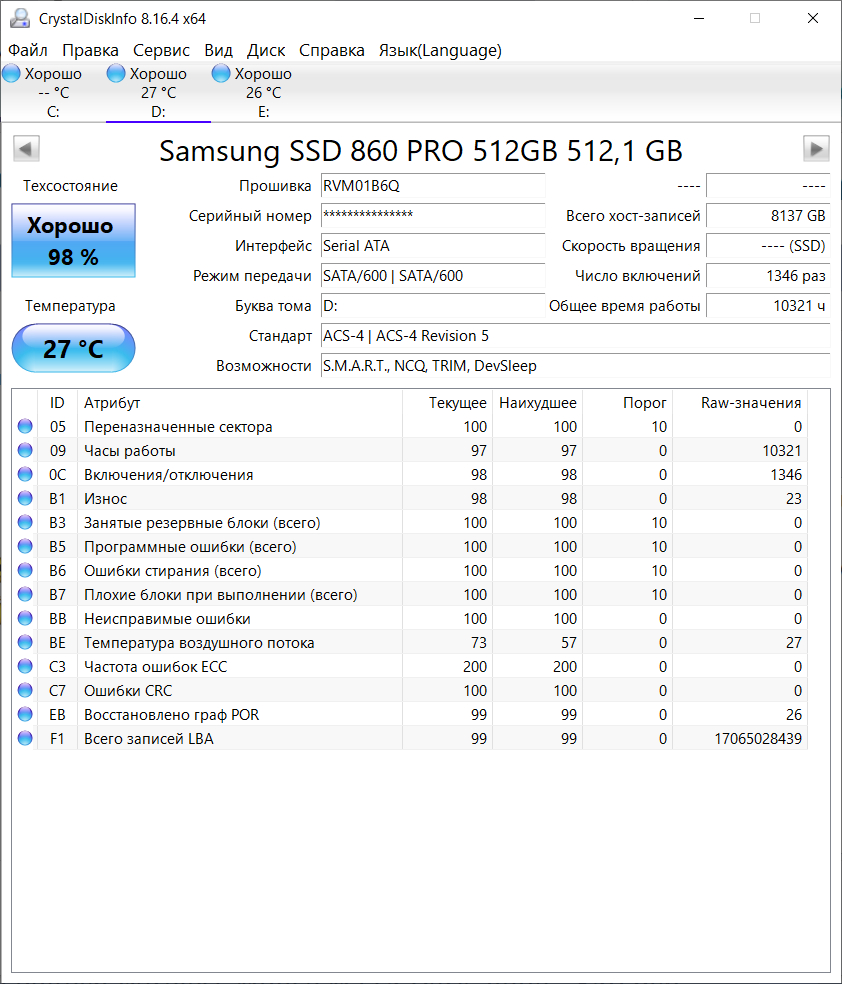This screenshot has height=984, width=842.
Task: Click the Возможности S.M.A.R.T. field
Action: pyautogui.click(x=575, y=366)
